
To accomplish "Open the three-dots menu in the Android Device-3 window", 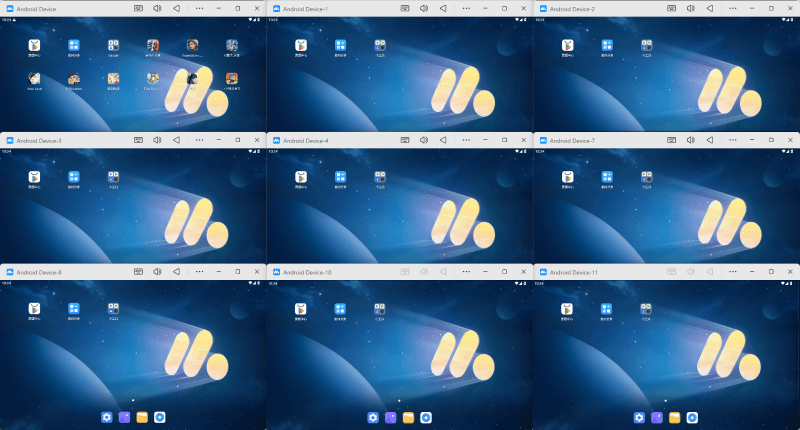I will (x=199, y=140).
